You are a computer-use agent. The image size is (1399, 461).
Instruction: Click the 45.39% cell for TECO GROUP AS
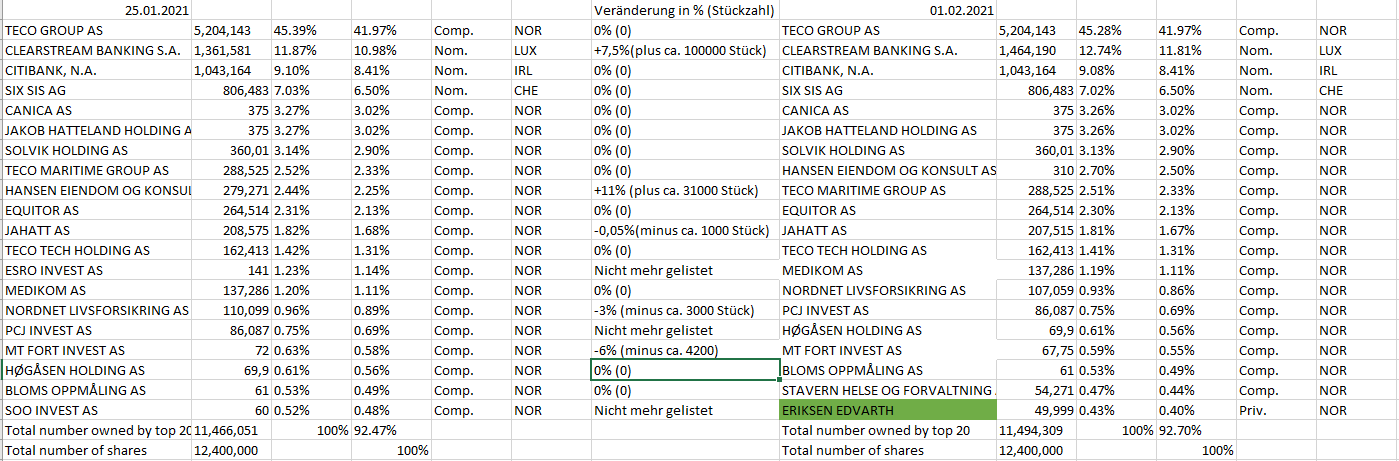pyautogui.click(x=310, y=31)
